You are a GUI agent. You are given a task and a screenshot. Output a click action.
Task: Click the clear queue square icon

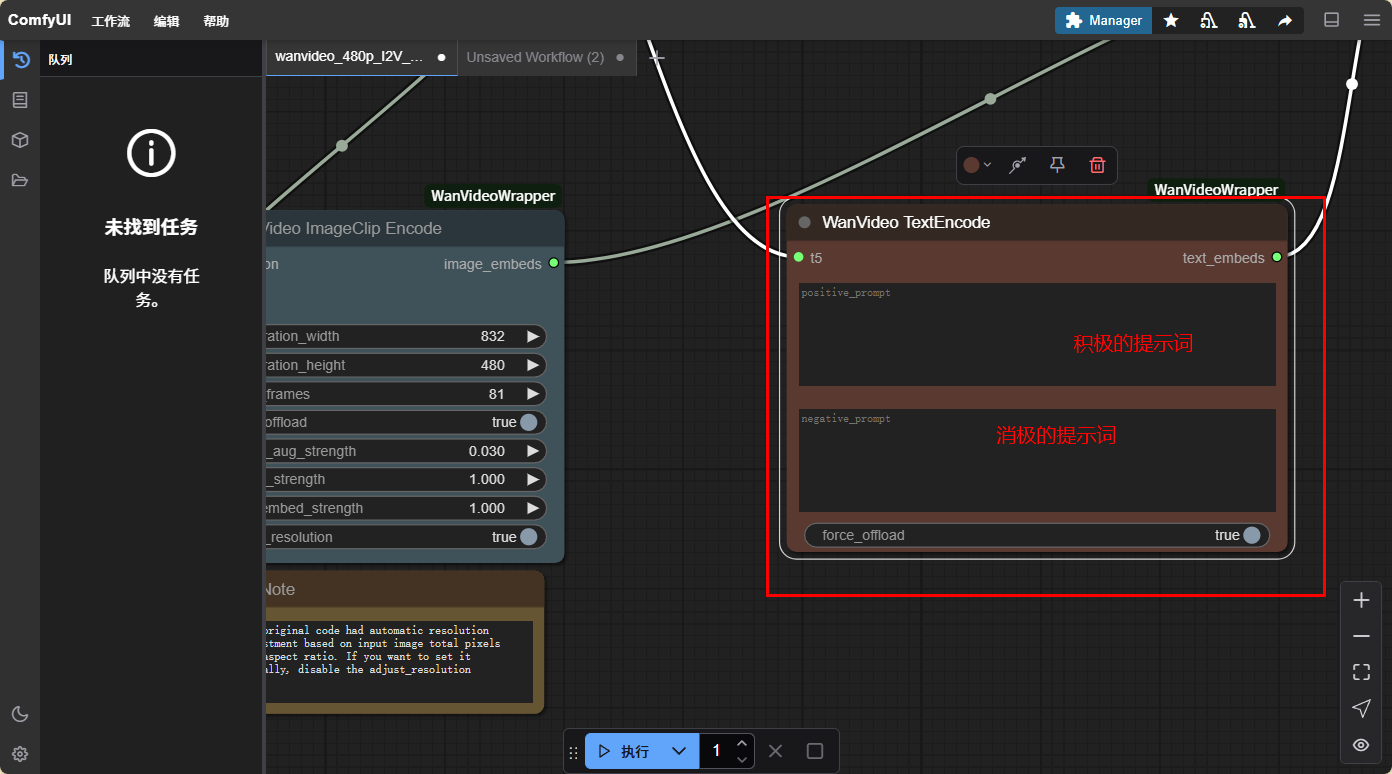click(815, 751)
